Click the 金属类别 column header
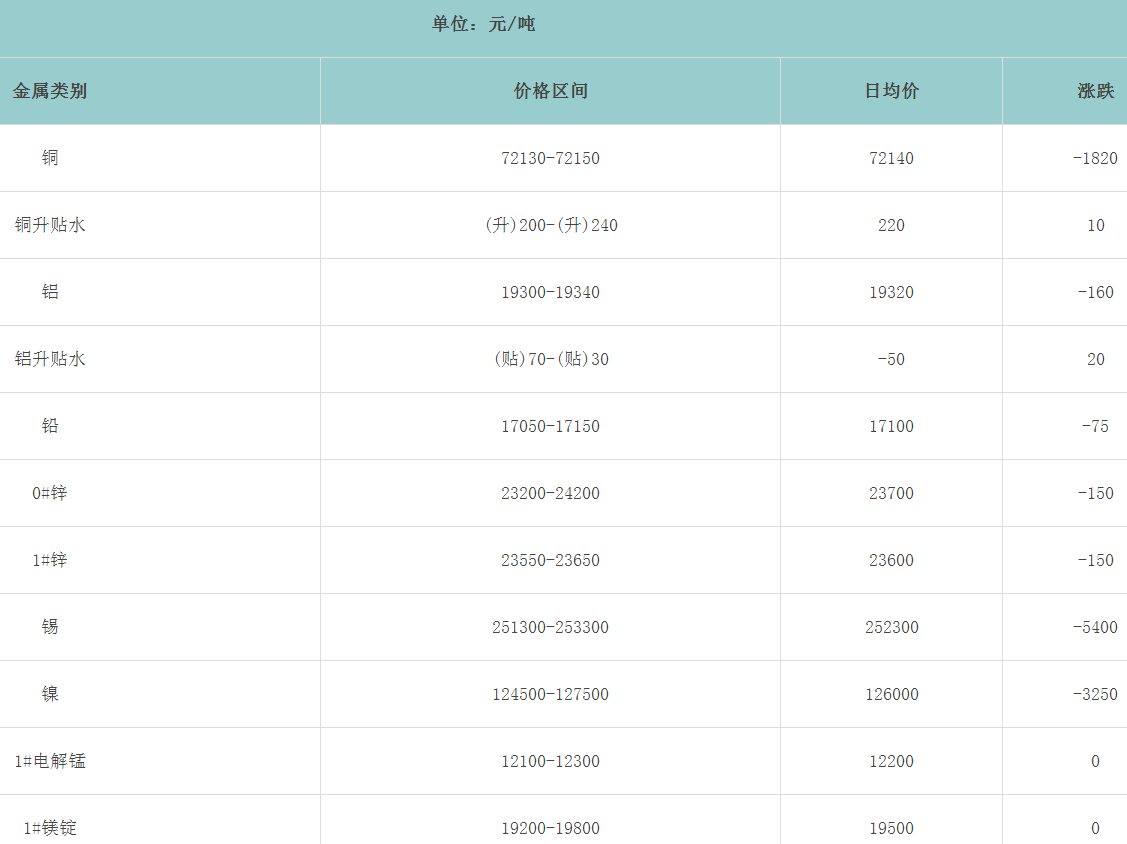The image size is (1127, 844). 50,91
